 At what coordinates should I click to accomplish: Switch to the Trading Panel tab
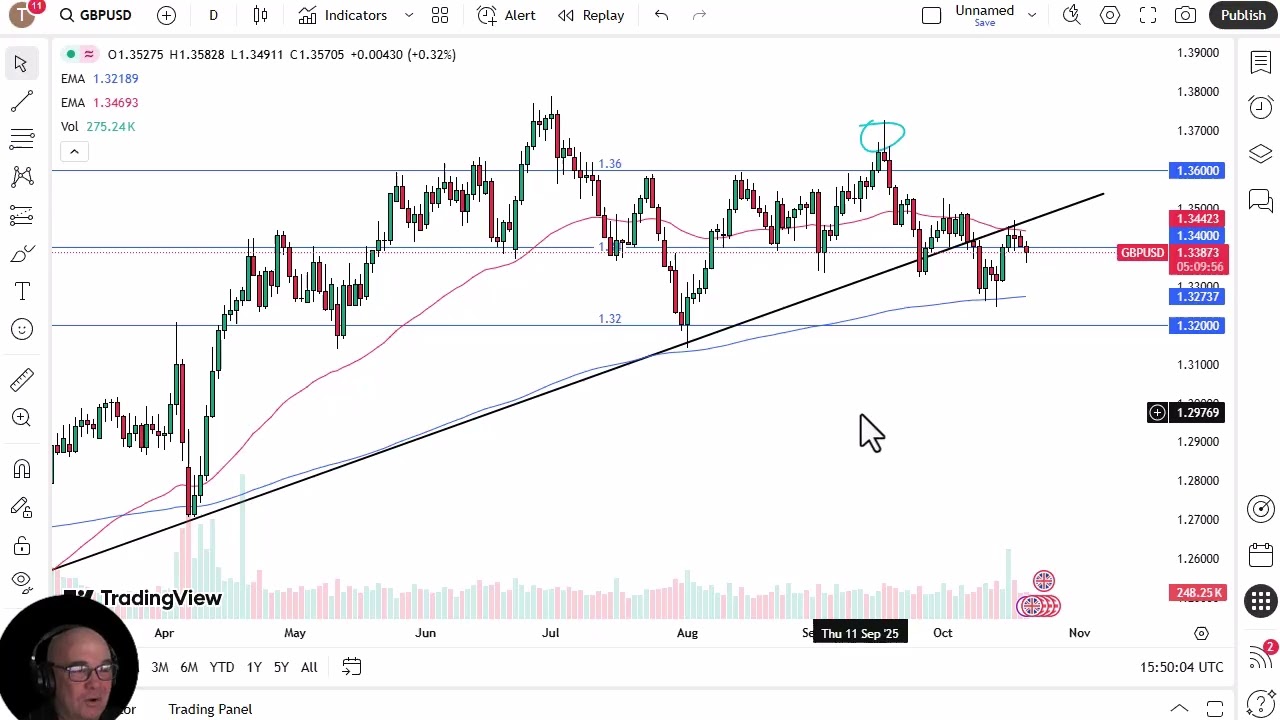[x=210, y=709]
